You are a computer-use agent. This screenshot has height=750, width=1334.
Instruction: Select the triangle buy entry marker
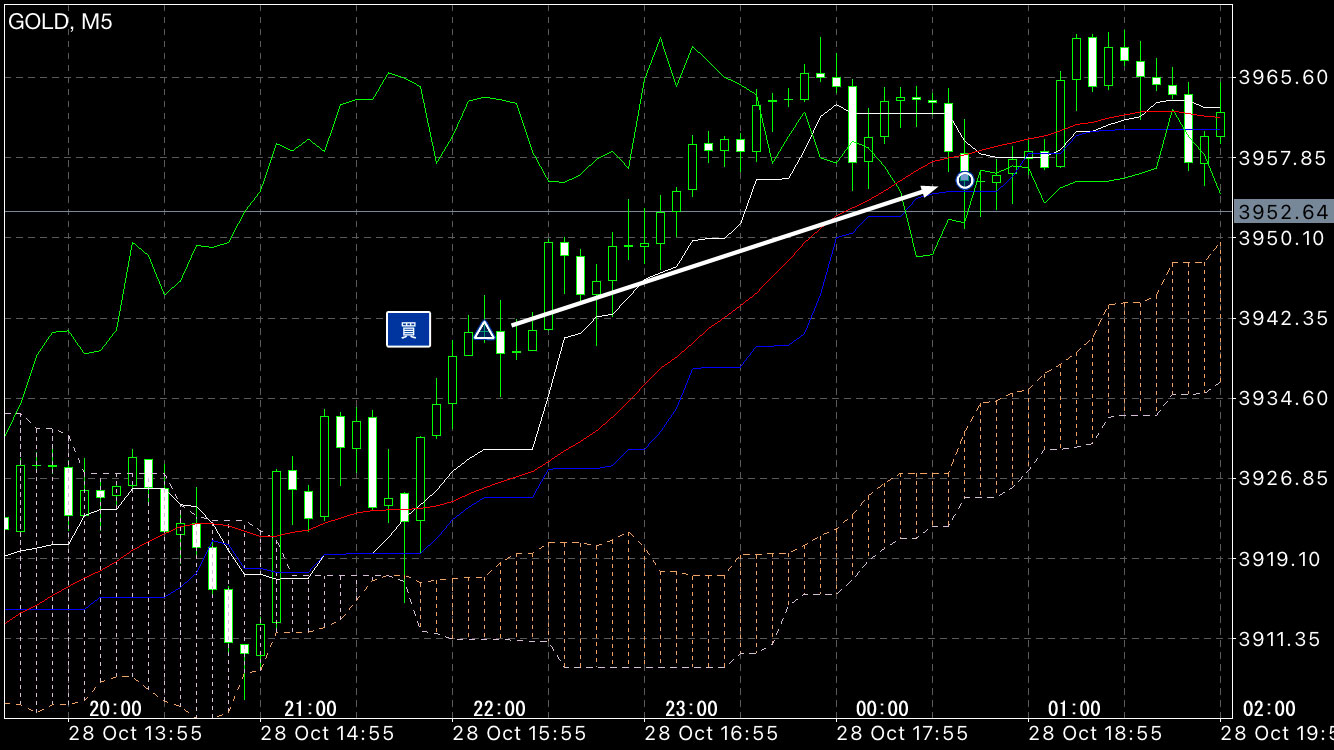click(484, 330)
